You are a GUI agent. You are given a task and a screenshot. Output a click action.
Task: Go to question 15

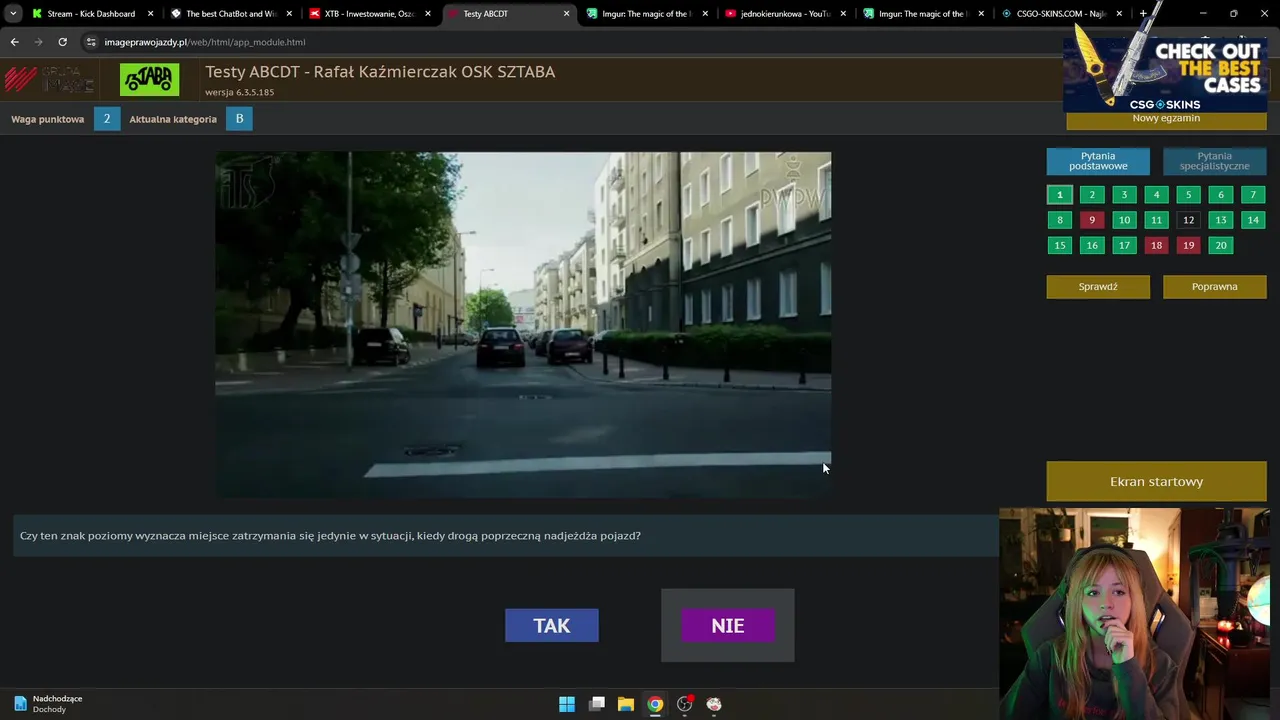click(x=1060, y=245)
